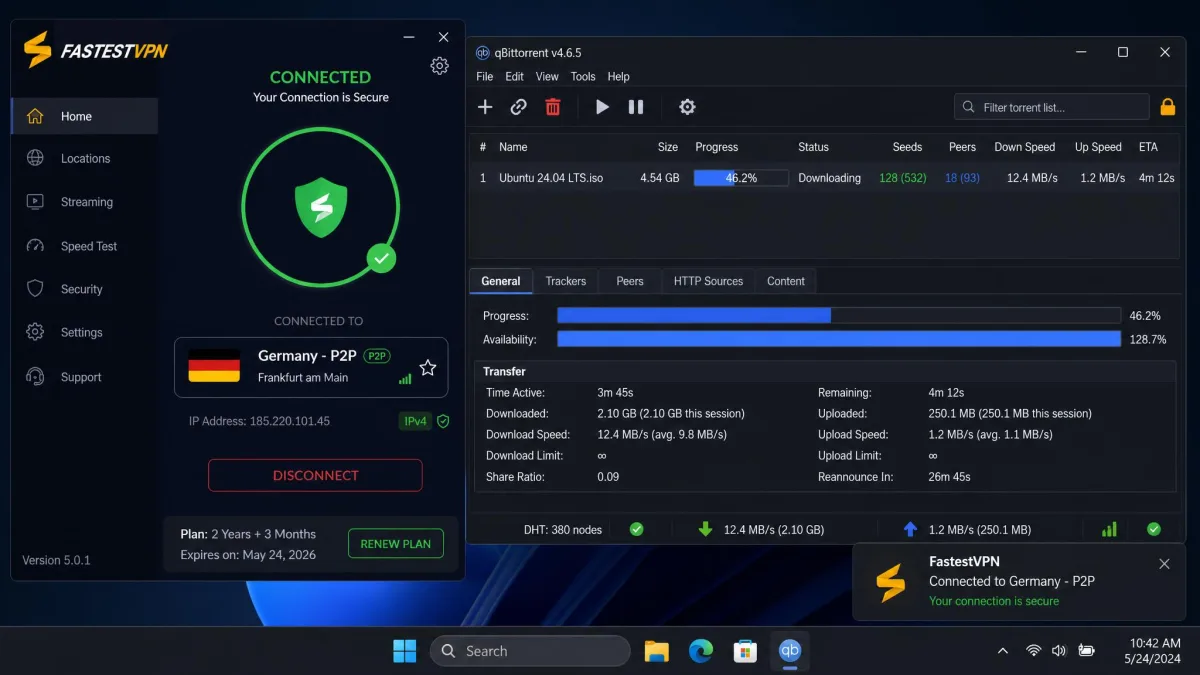Open Speed Test in FastestVPN sidebar
This screenshot has height=675, width=1200.
pos(84,246)
